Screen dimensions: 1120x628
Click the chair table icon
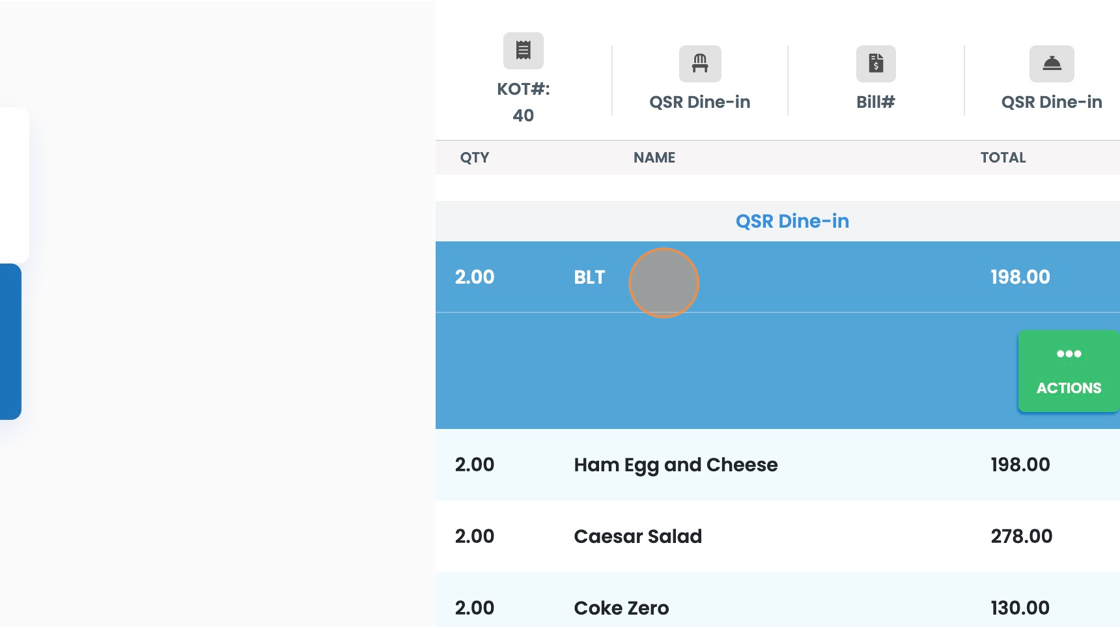[699, 64]
